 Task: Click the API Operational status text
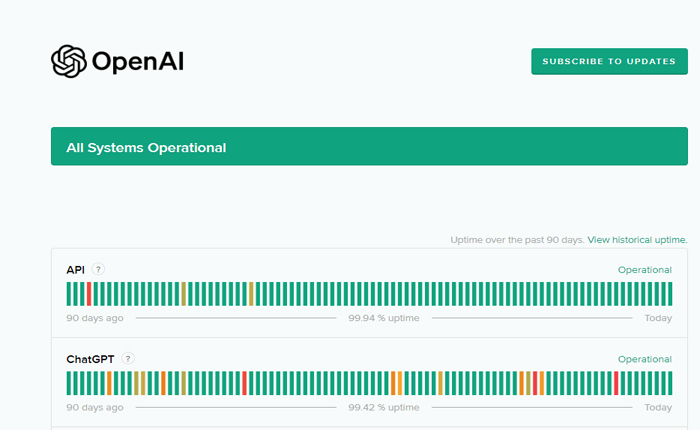(x=644, y=270)
